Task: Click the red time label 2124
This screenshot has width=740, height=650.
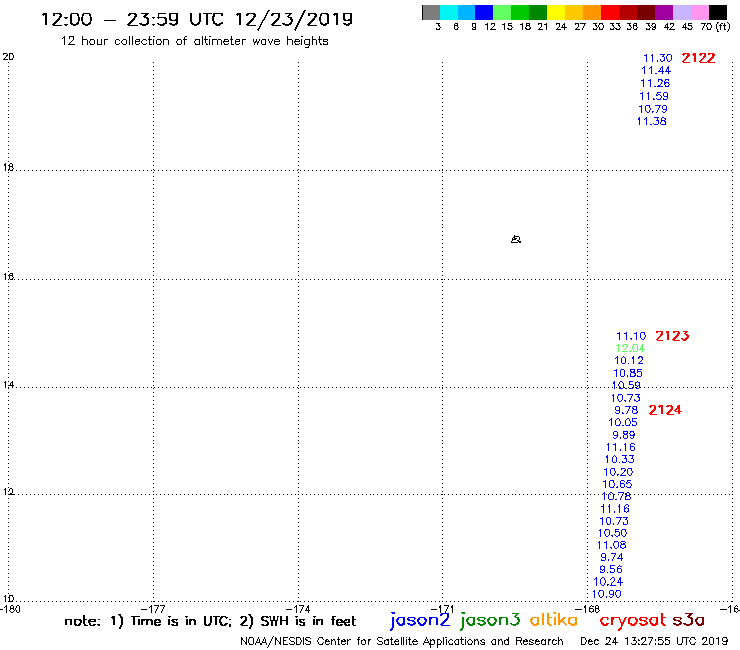Action: [665, 410]
